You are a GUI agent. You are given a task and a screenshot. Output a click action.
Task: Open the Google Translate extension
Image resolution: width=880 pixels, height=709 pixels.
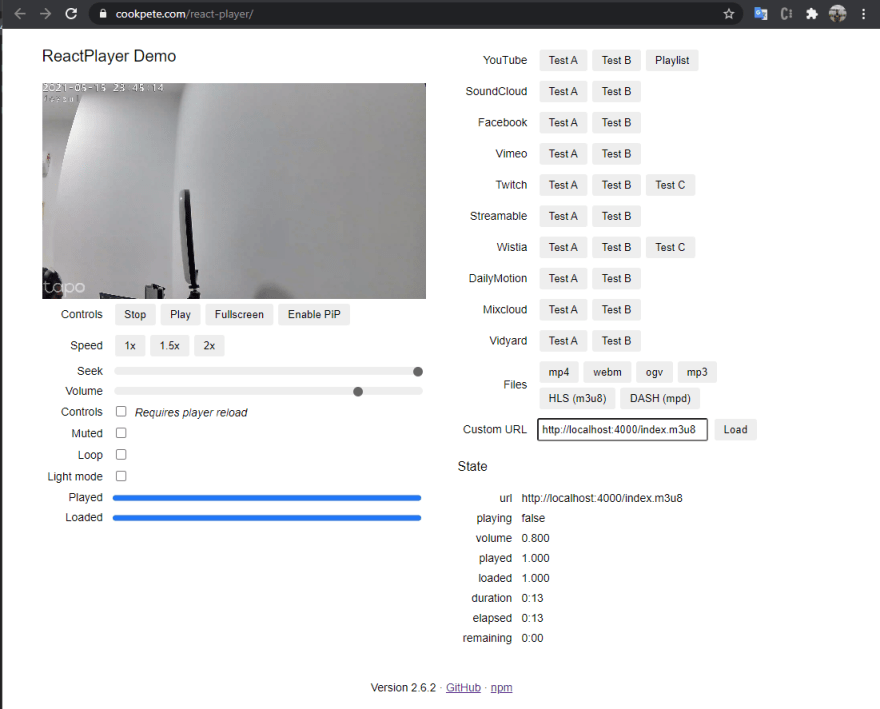[760, 14]
